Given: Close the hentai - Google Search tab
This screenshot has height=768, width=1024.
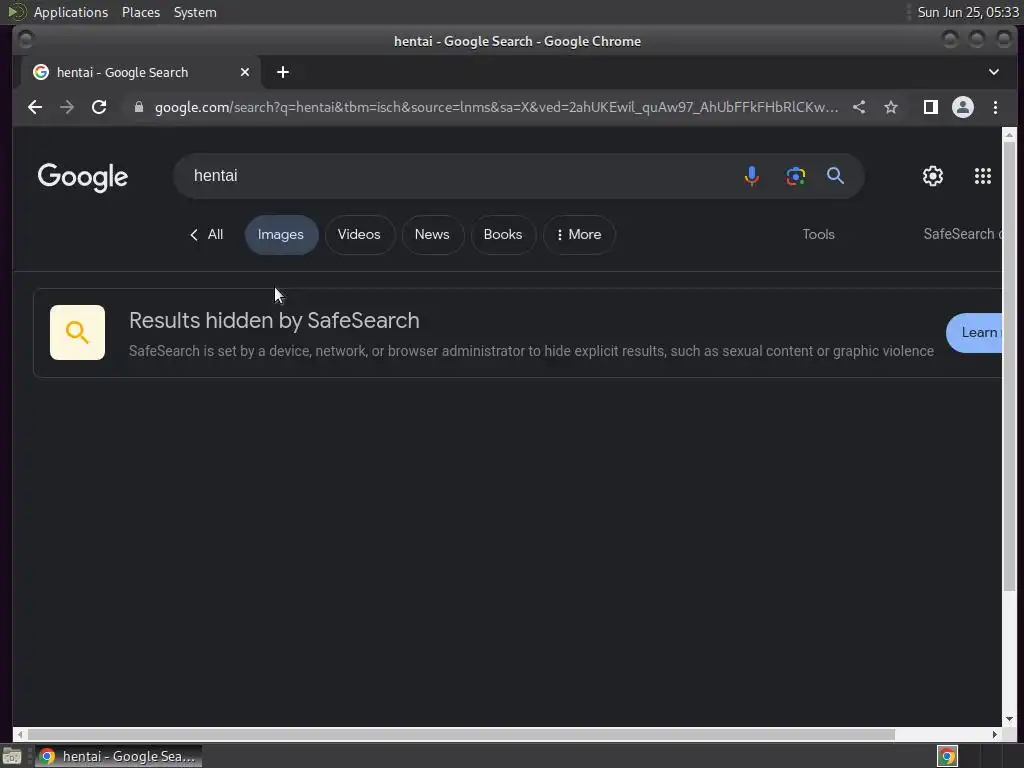Looking at the screenshot, I should (245, 72).
